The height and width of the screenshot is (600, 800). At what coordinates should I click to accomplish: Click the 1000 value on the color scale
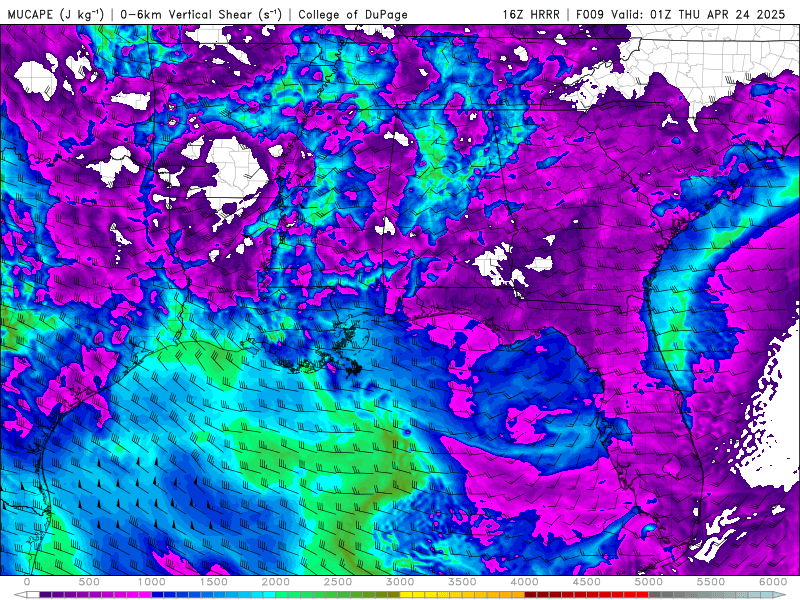[x=152, y=582]
